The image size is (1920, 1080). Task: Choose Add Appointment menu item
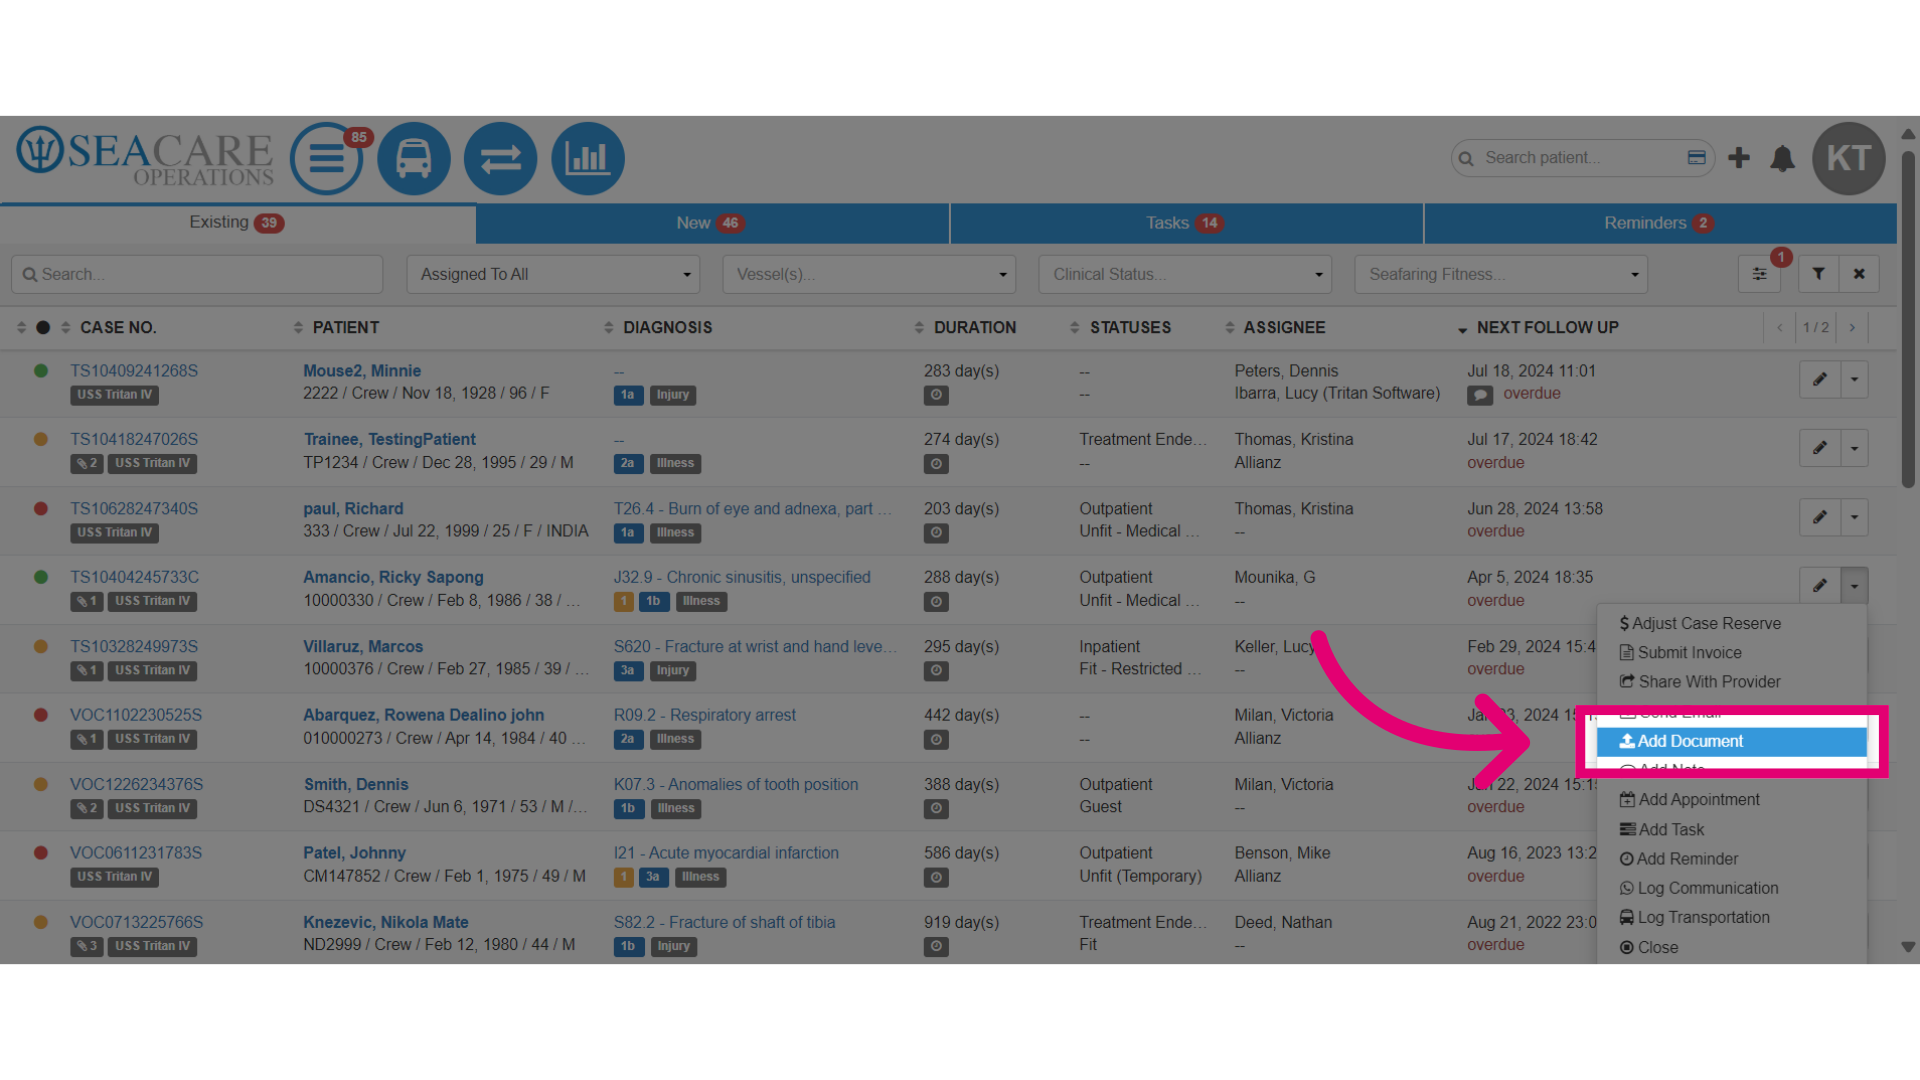1731,800
